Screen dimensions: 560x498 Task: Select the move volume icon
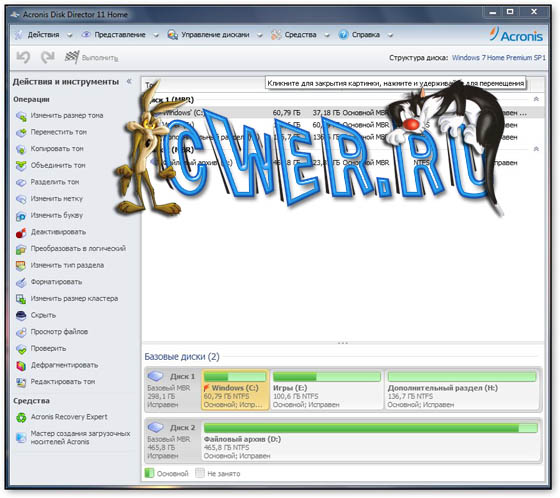click(x=21, y=133)
